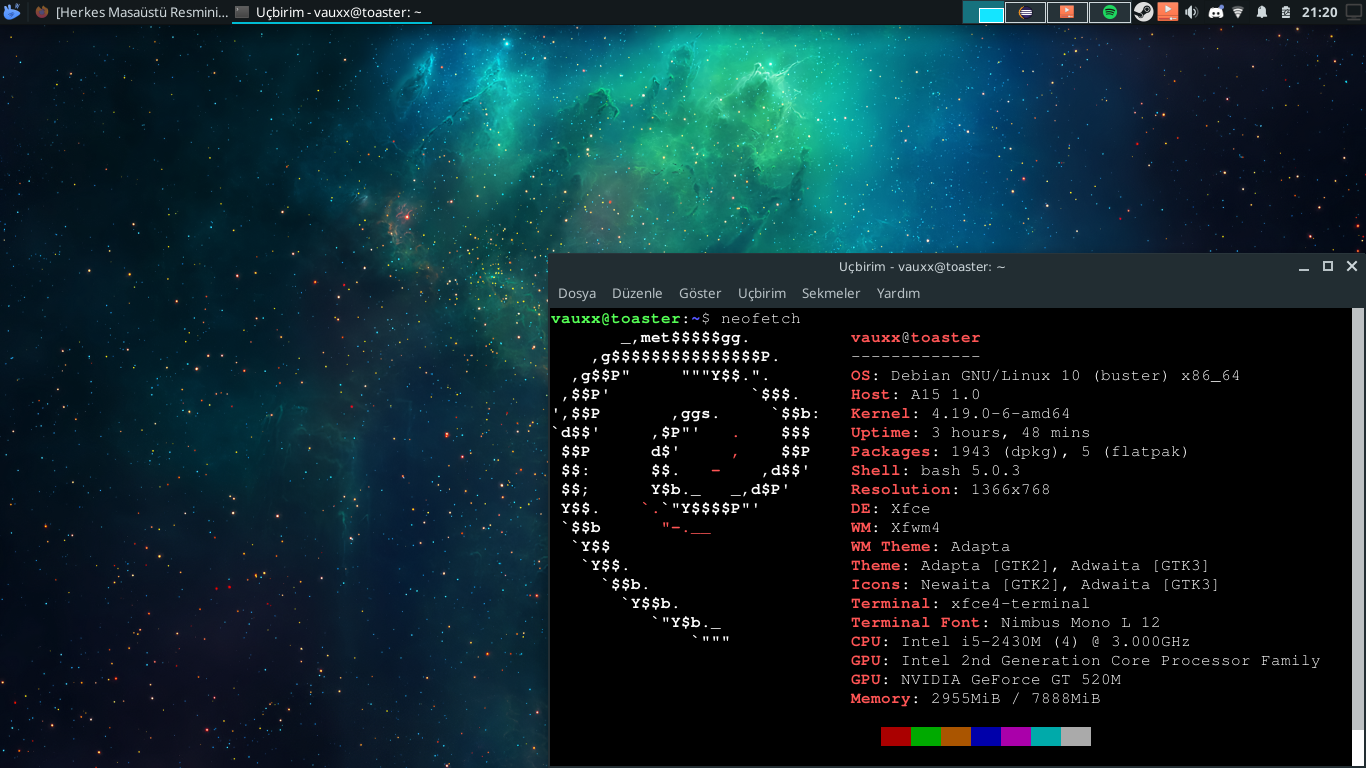
Task: Click the terminal title bar text
Action: pyautogui.click(x=922, y=267)
